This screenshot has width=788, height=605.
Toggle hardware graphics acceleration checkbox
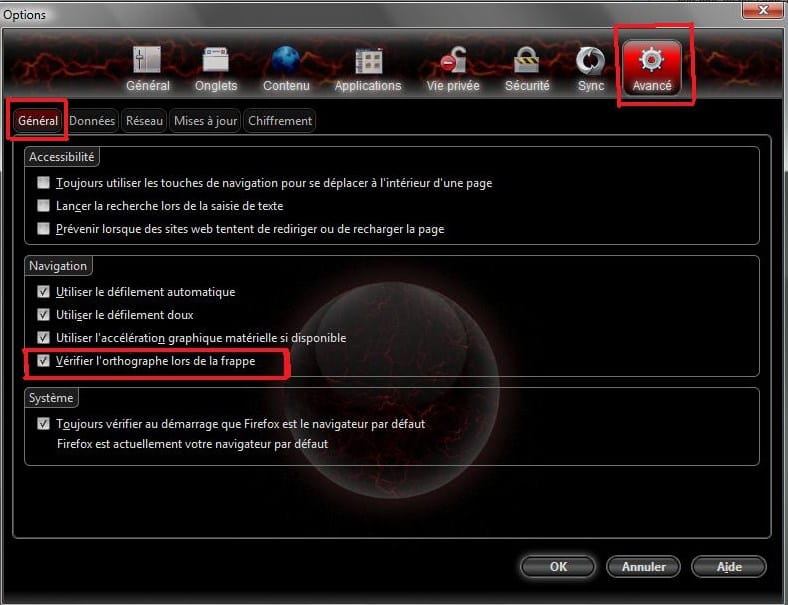point(44,338)
